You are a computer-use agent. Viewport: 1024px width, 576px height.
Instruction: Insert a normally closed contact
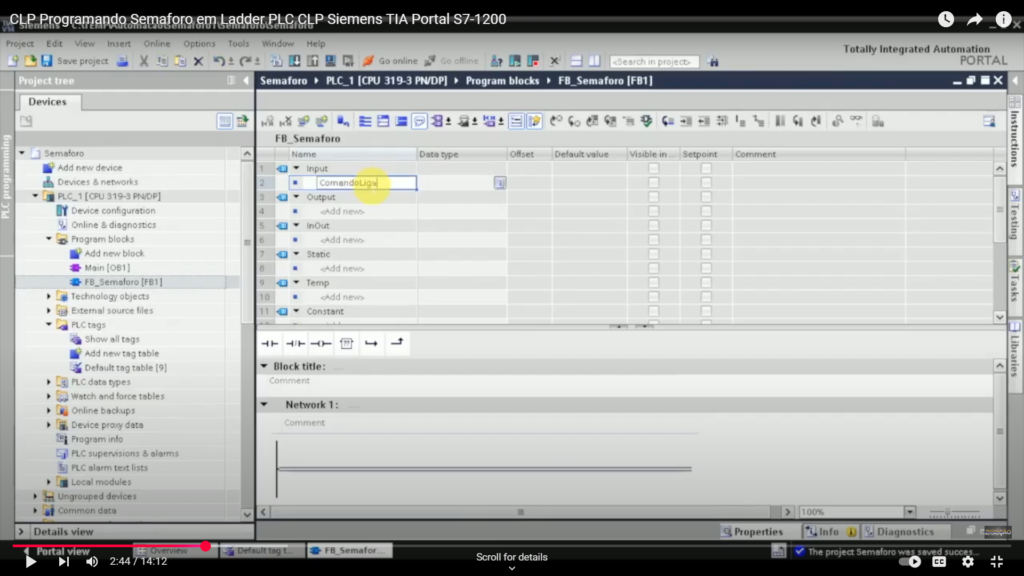coord(295,343)
